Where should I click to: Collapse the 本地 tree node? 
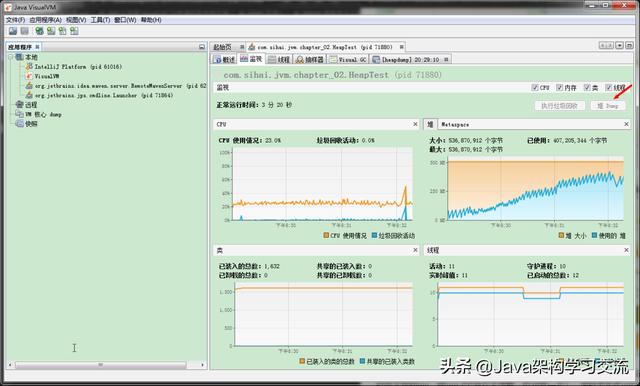[11, 57]
